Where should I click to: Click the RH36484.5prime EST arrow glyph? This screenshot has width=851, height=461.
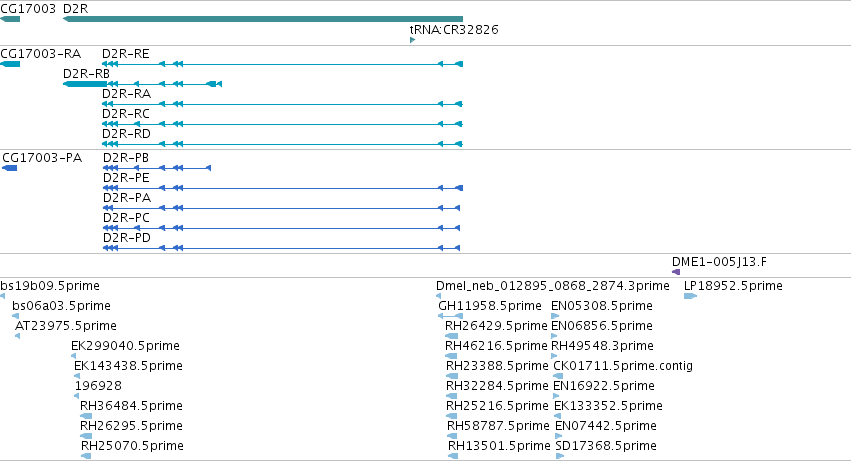(x=86, y=416)
